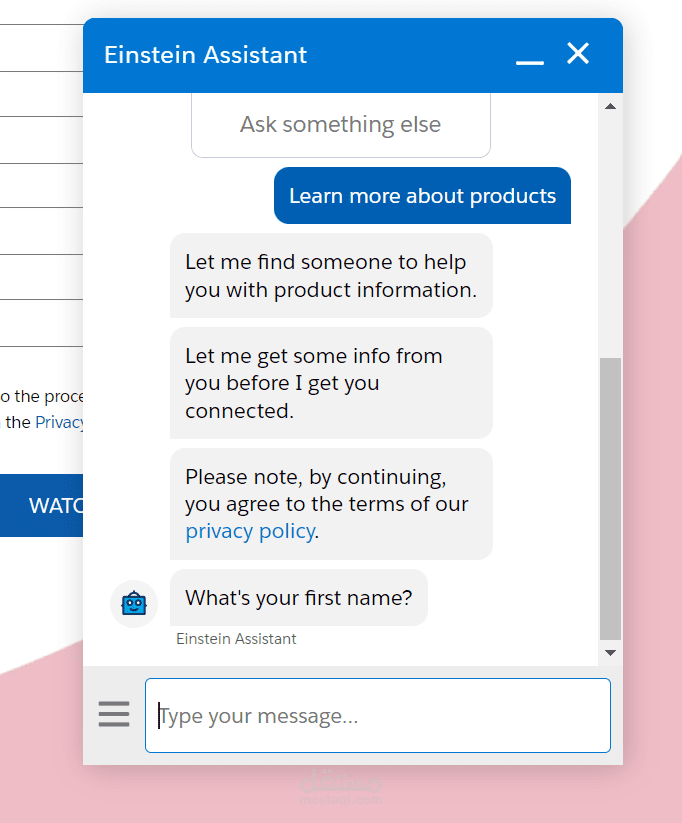Click the chat scrollbar down arrow

(x=610, y=653)
